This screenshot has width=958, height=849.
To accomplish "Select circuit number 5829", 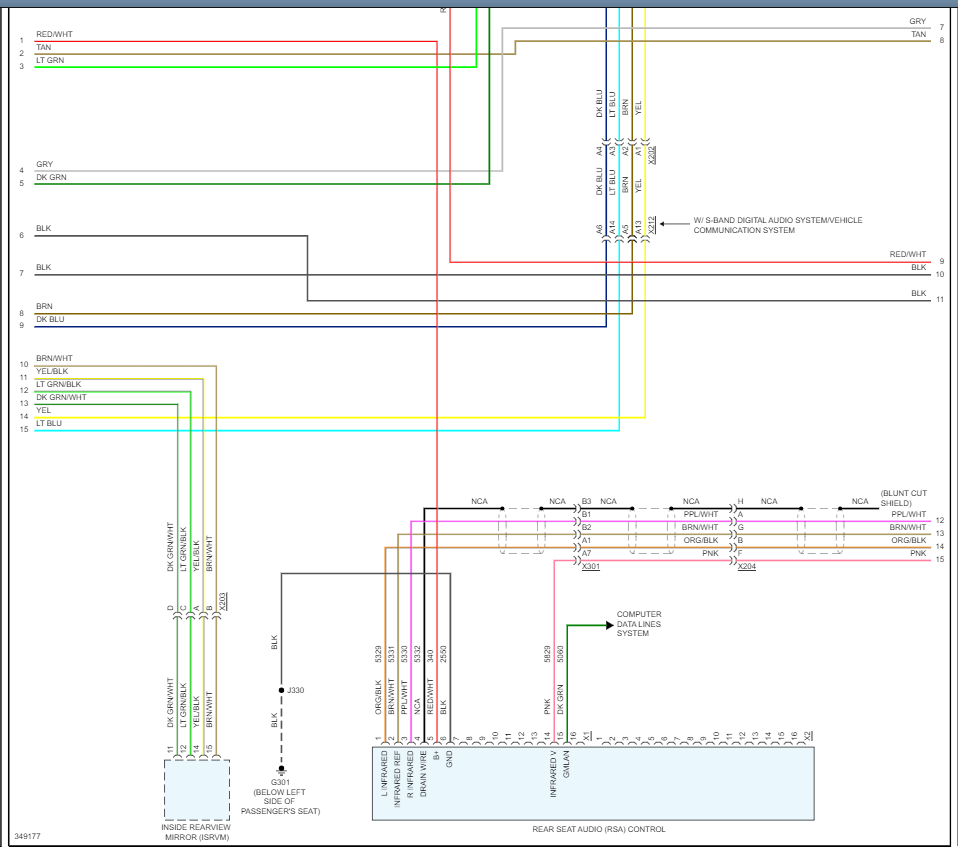I will [547, 654].
